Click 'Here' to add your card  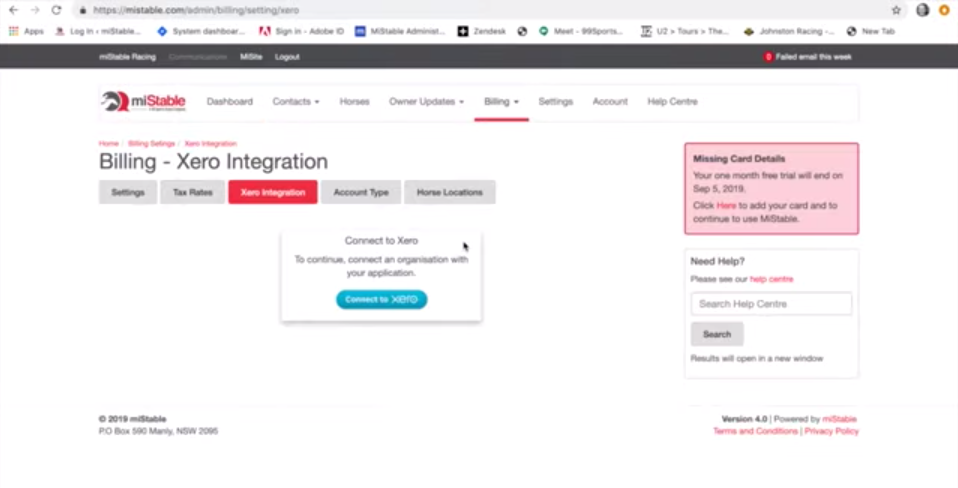click(726, 206)
